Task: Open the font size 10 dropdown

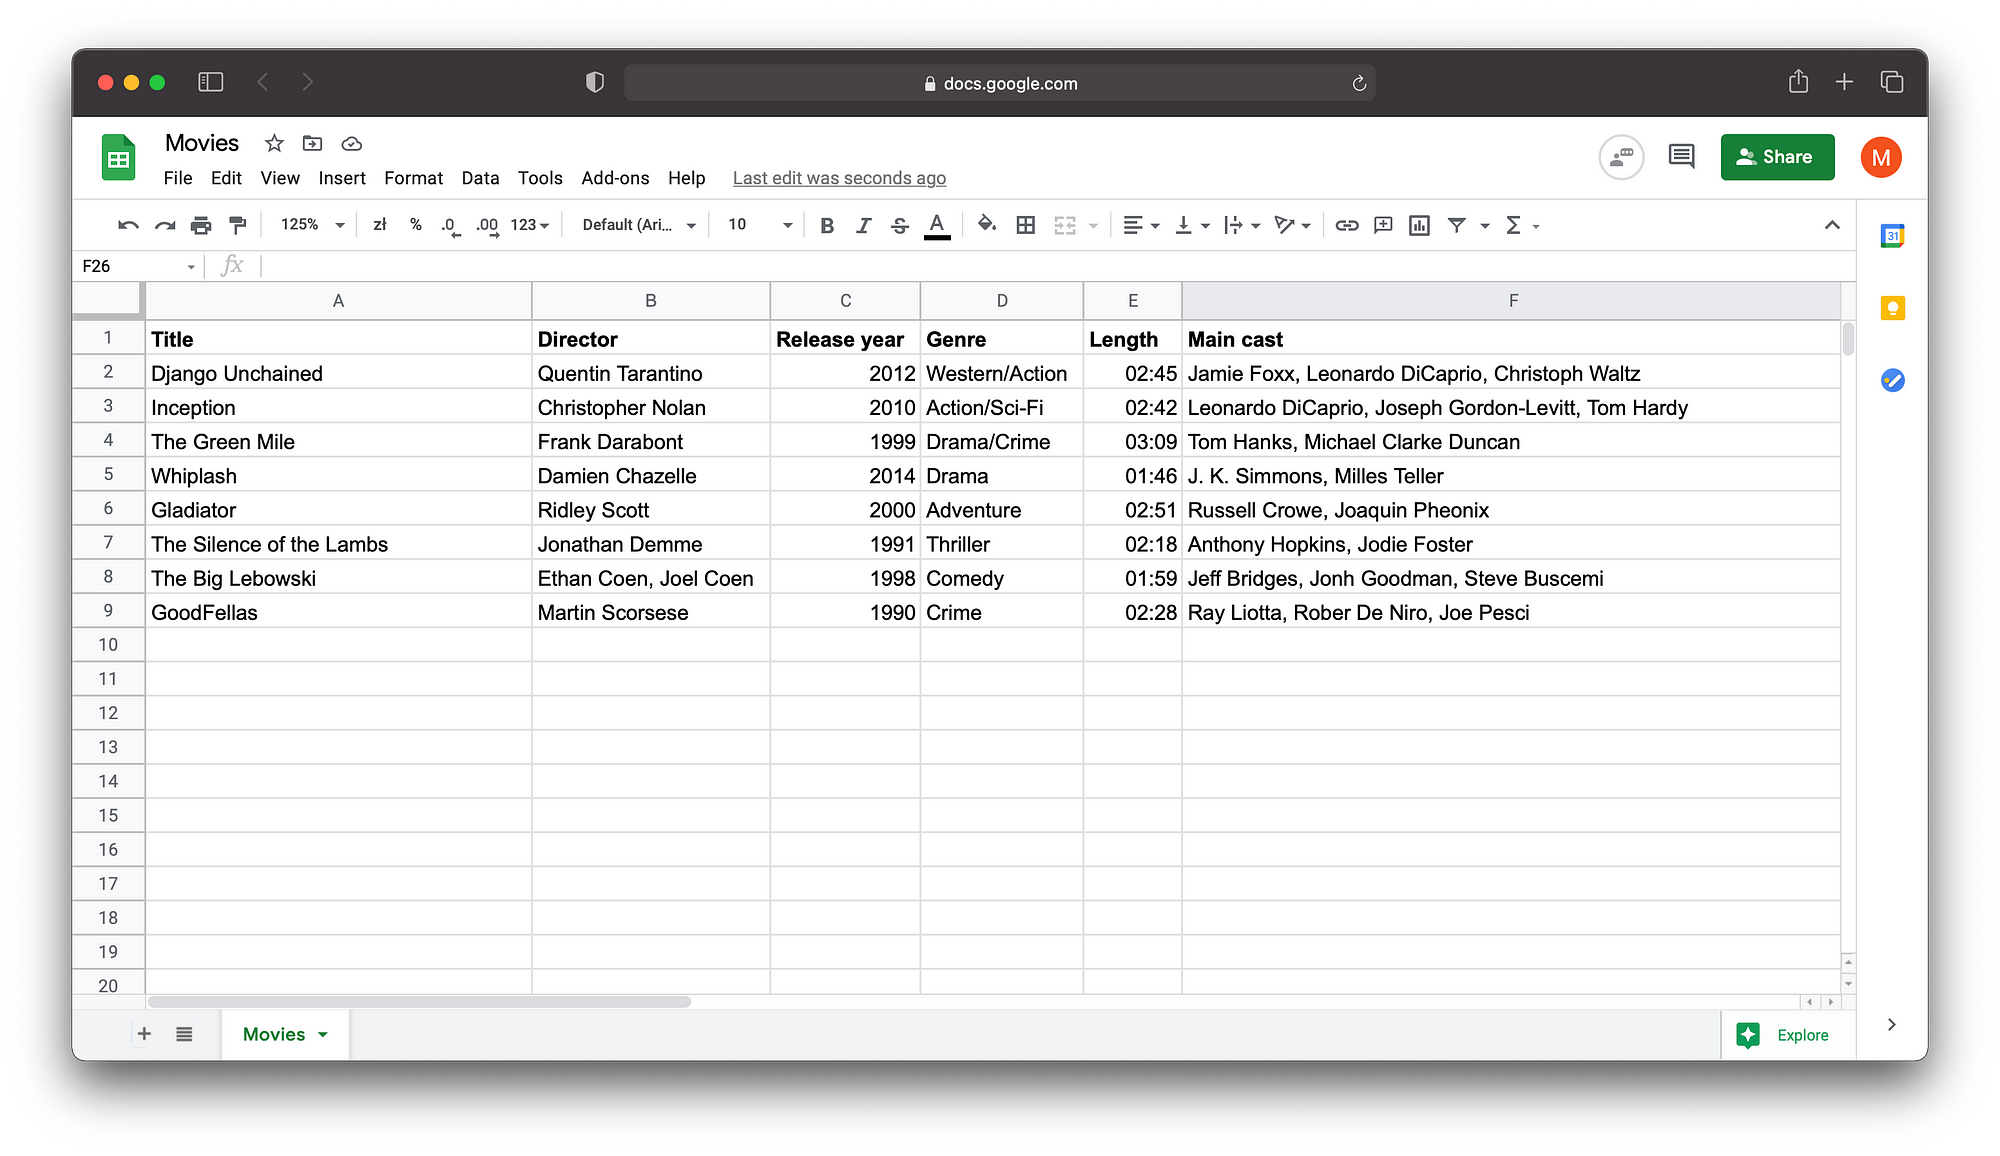Action: click(760, 225)
